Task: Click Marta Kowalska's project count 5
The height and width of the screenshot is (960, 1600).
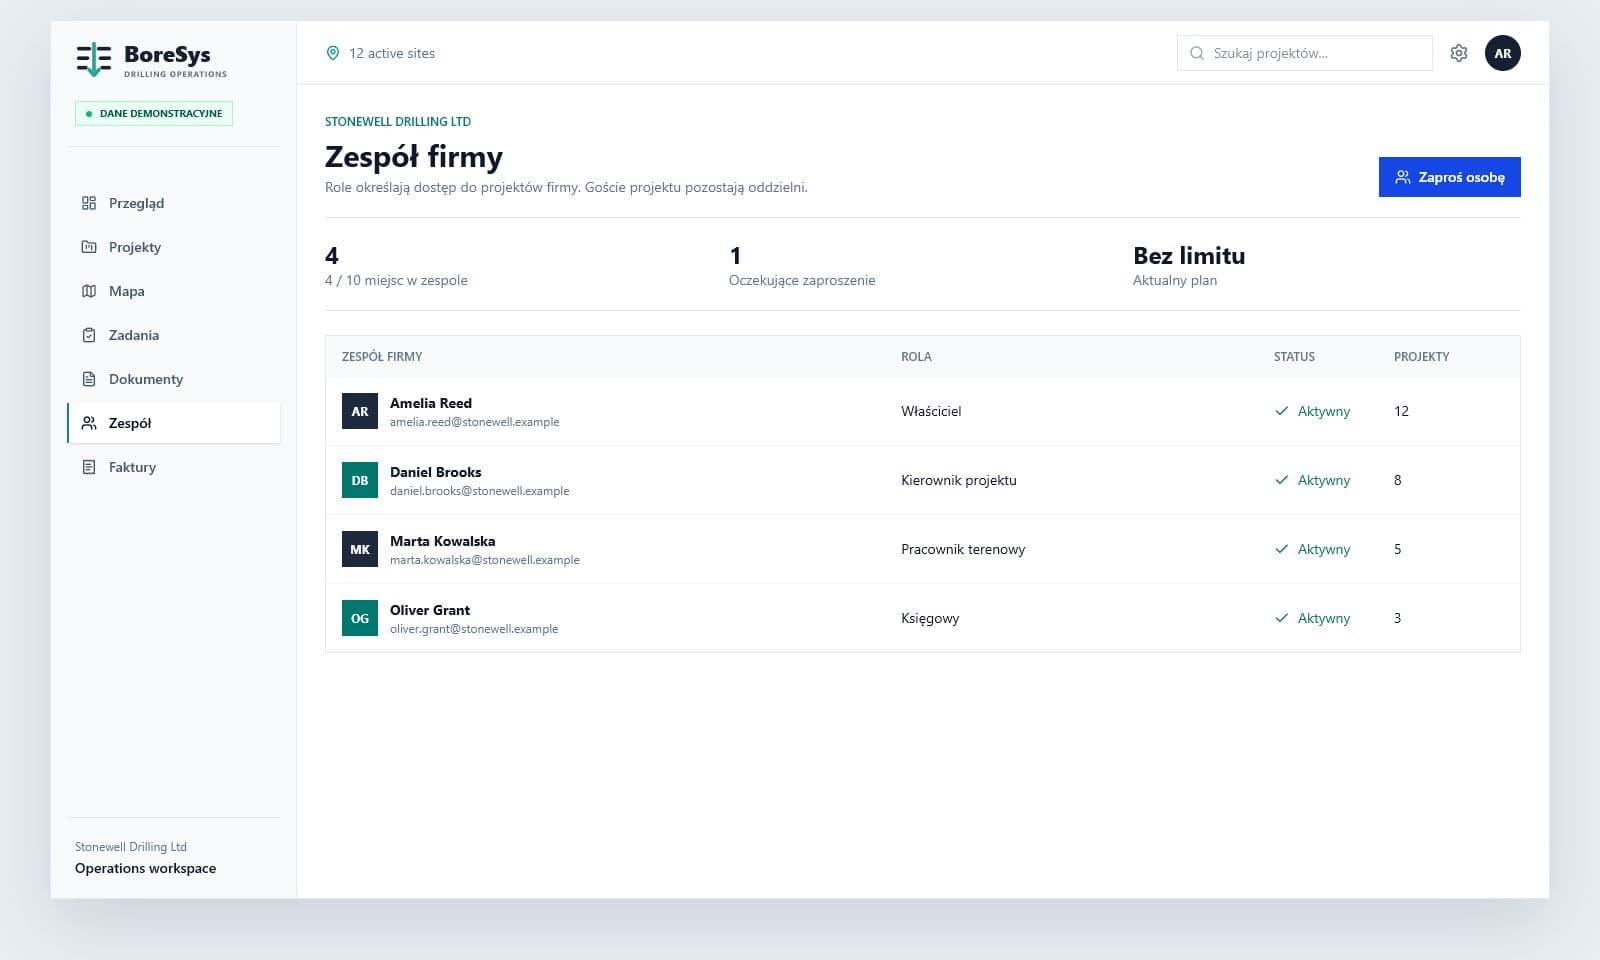Action: 1398,549
